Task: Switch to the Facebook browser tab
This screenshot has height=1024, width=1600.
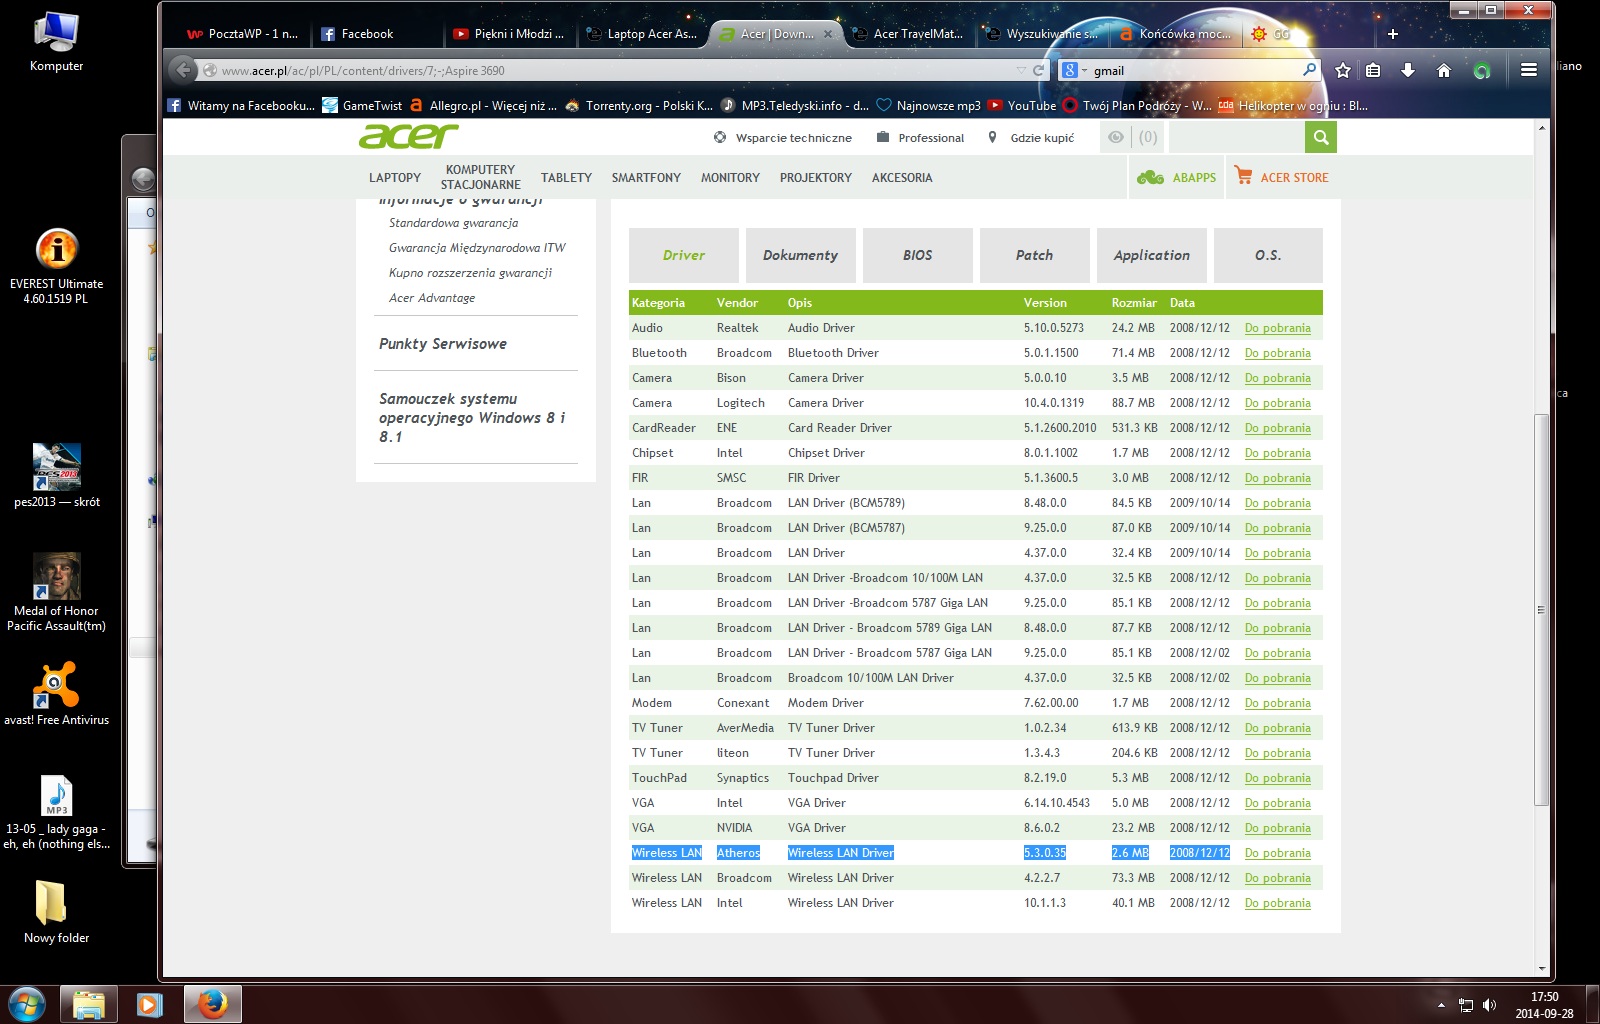Action: point(376,34)
